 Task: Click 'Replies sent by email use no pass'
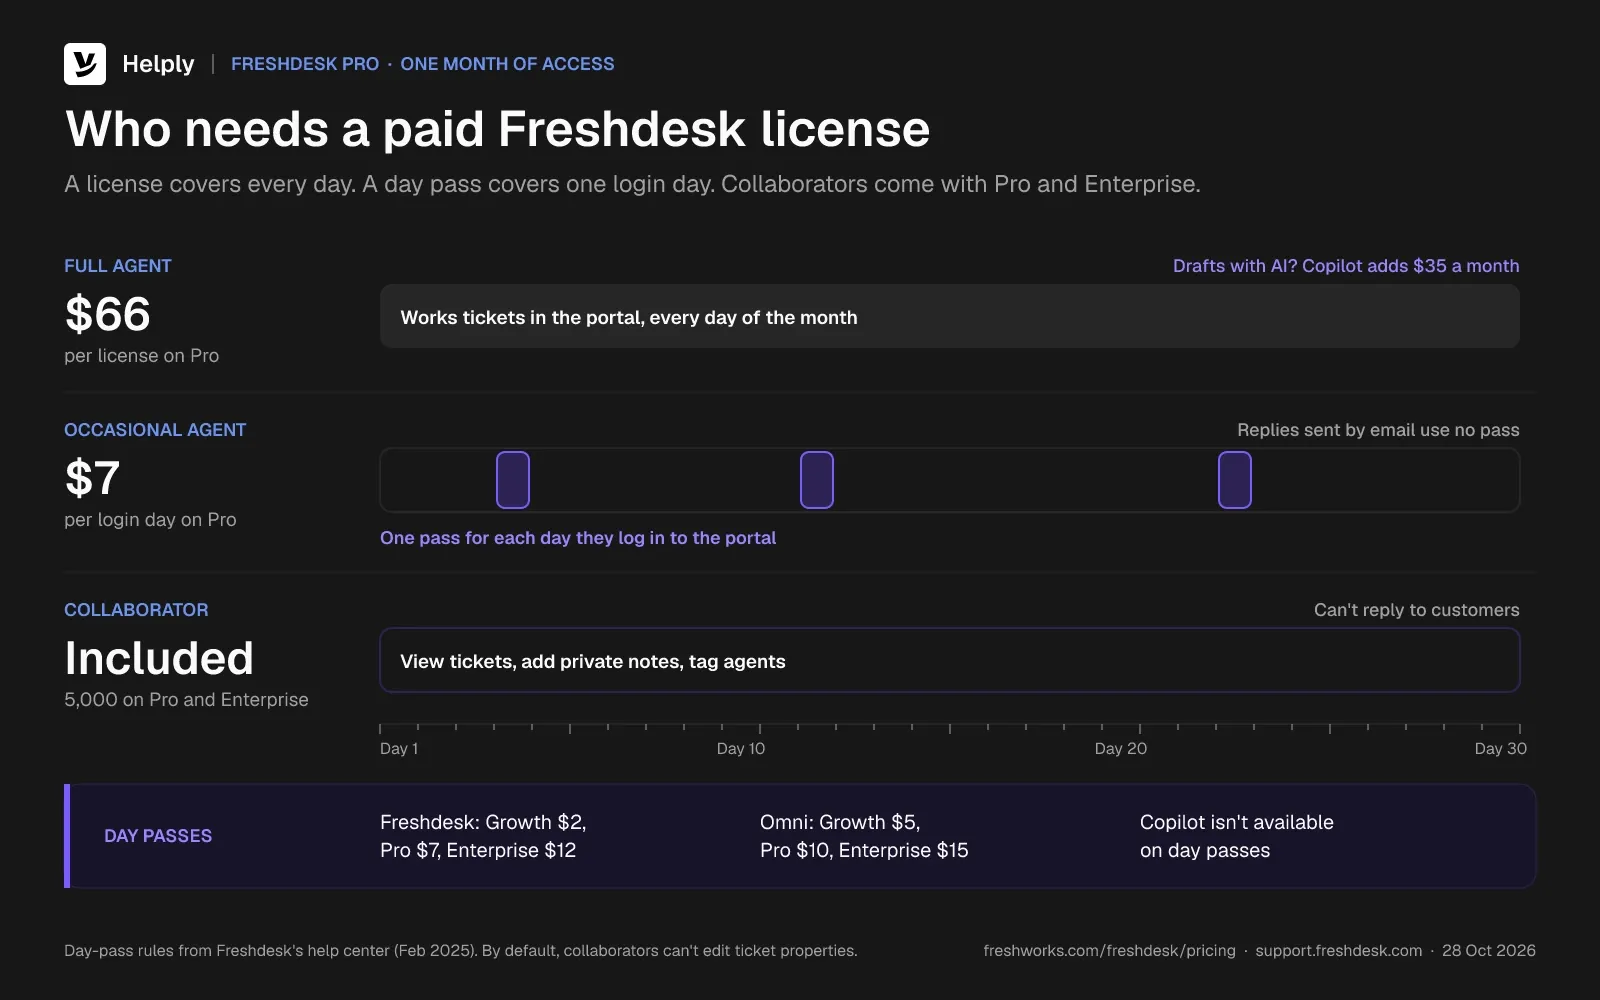coord(1378,430)
